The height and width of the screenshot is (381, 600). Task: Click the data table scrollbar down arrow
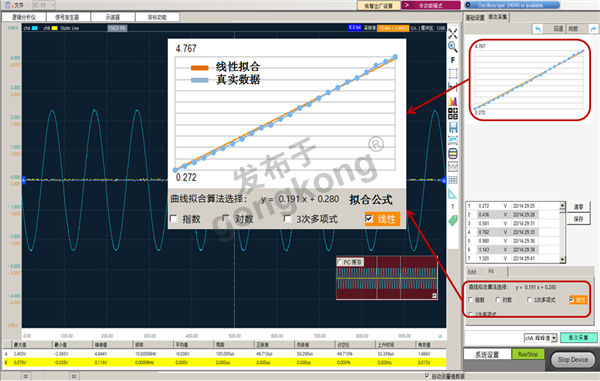click(x=562, y=259)
